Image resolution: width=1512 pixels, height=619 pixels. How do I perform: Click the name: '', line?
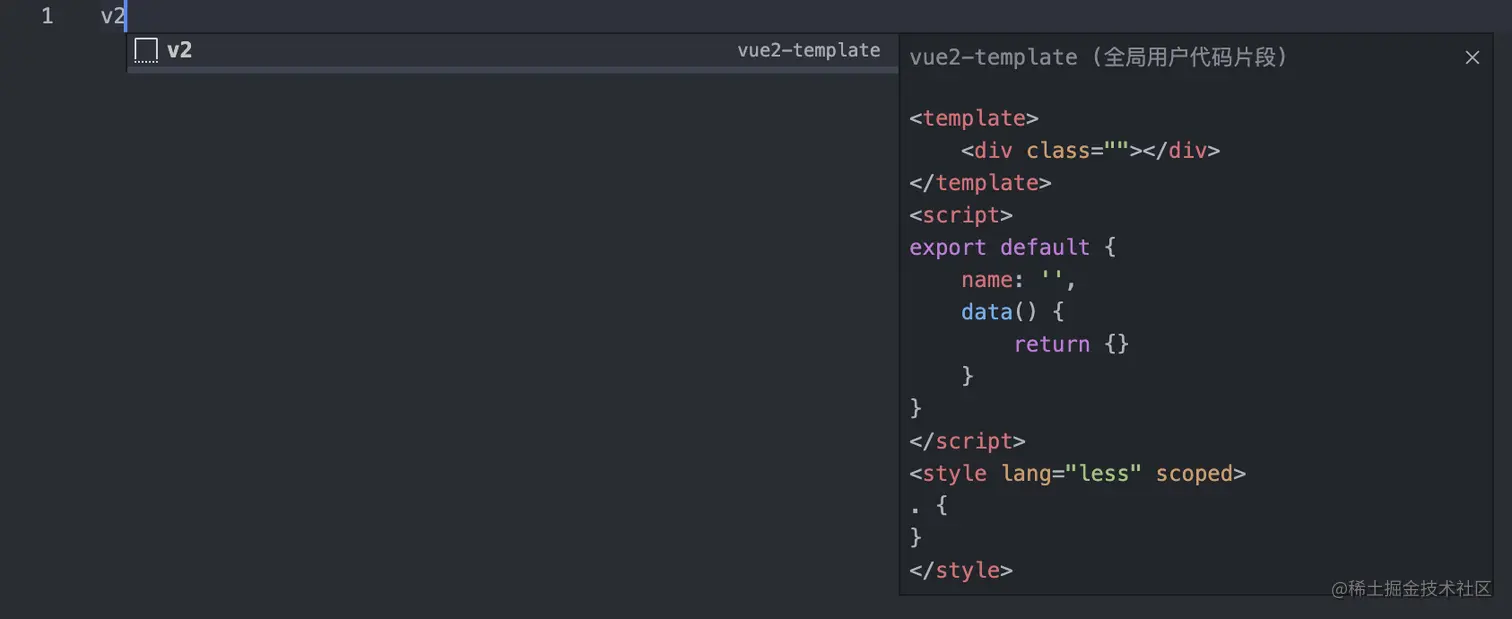click(x=1019, y=279)
